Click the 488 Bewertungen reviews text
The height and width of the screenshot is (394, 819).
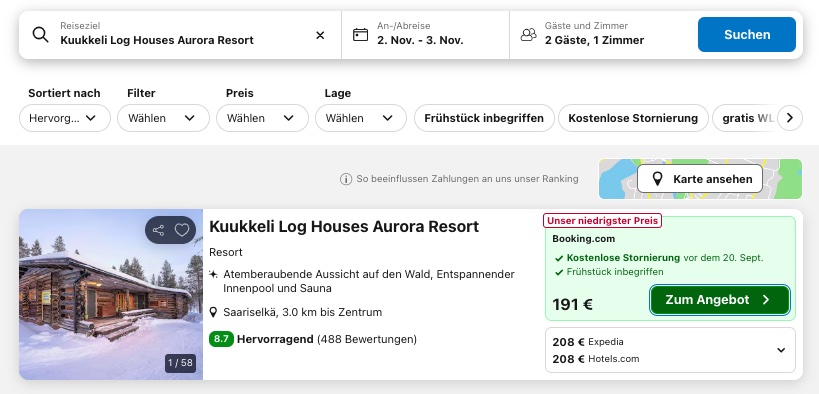(367, 340)
